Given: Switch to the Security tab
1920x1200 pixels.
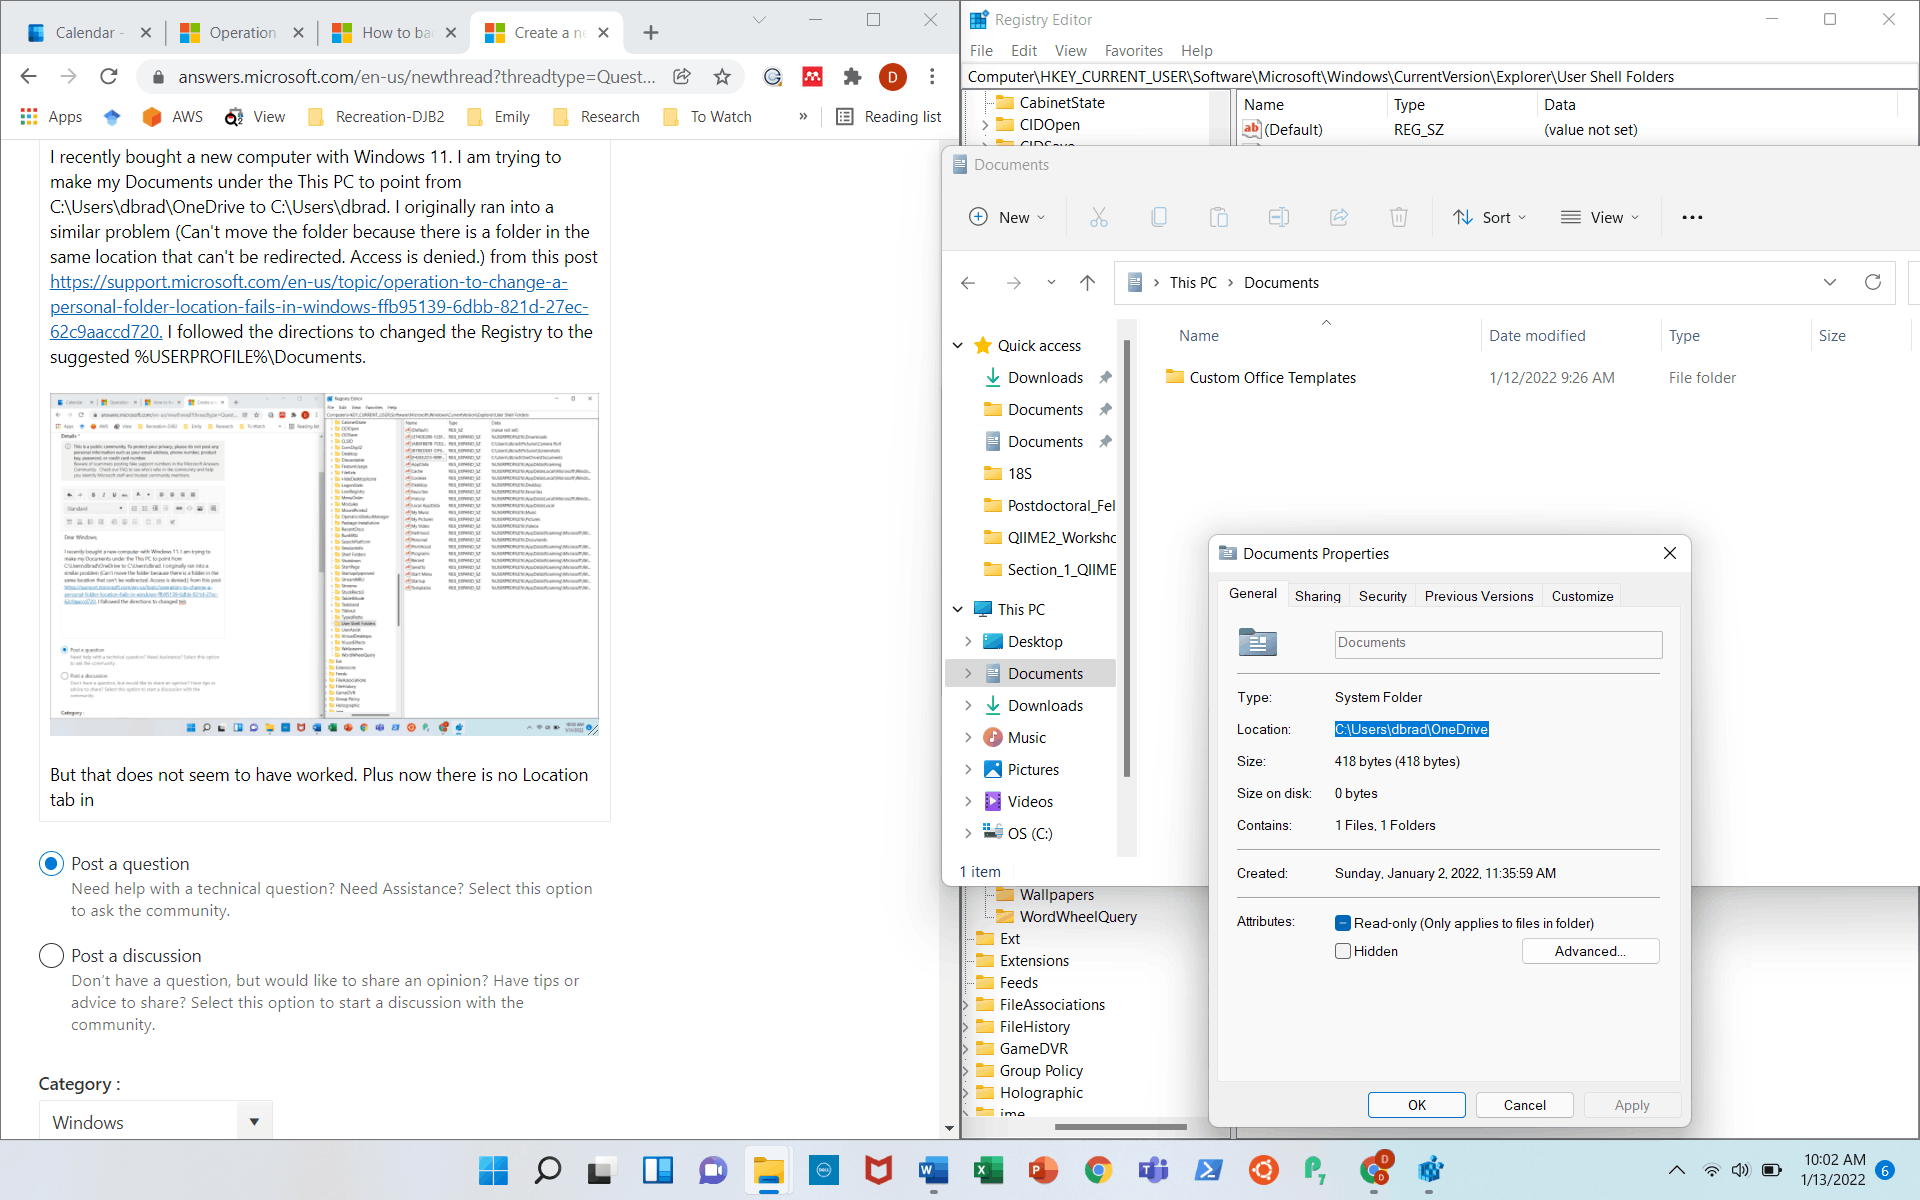Looking at the screenshot, I should (x=1382, y=596).
